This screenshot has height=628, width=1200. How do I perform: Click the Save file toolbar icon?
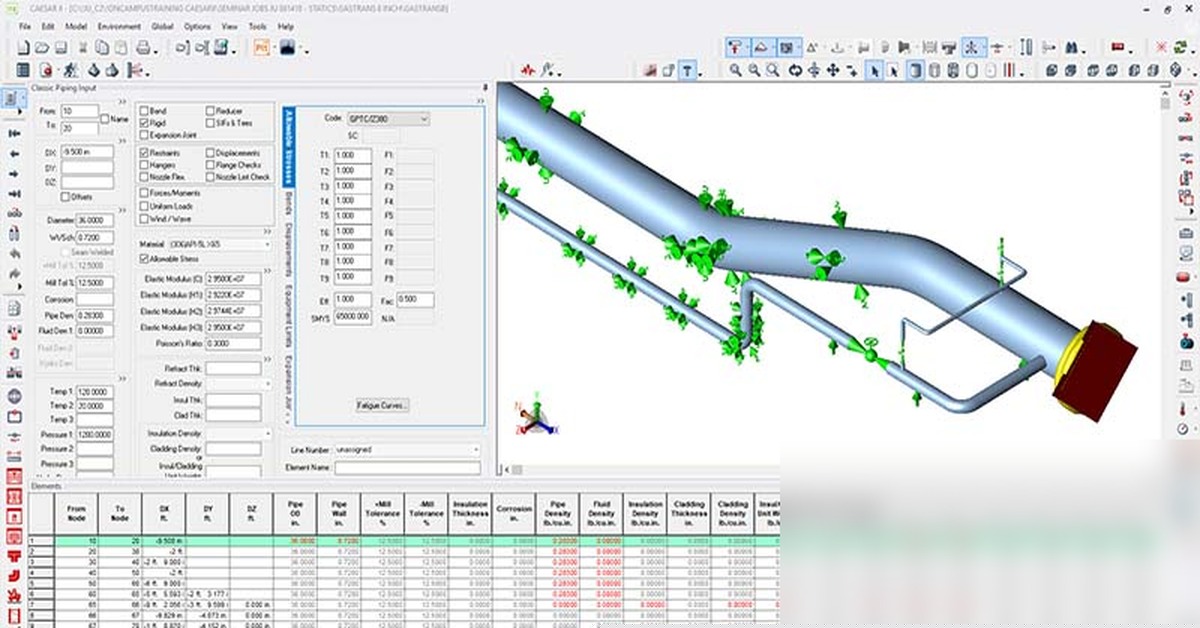[61, 47]
